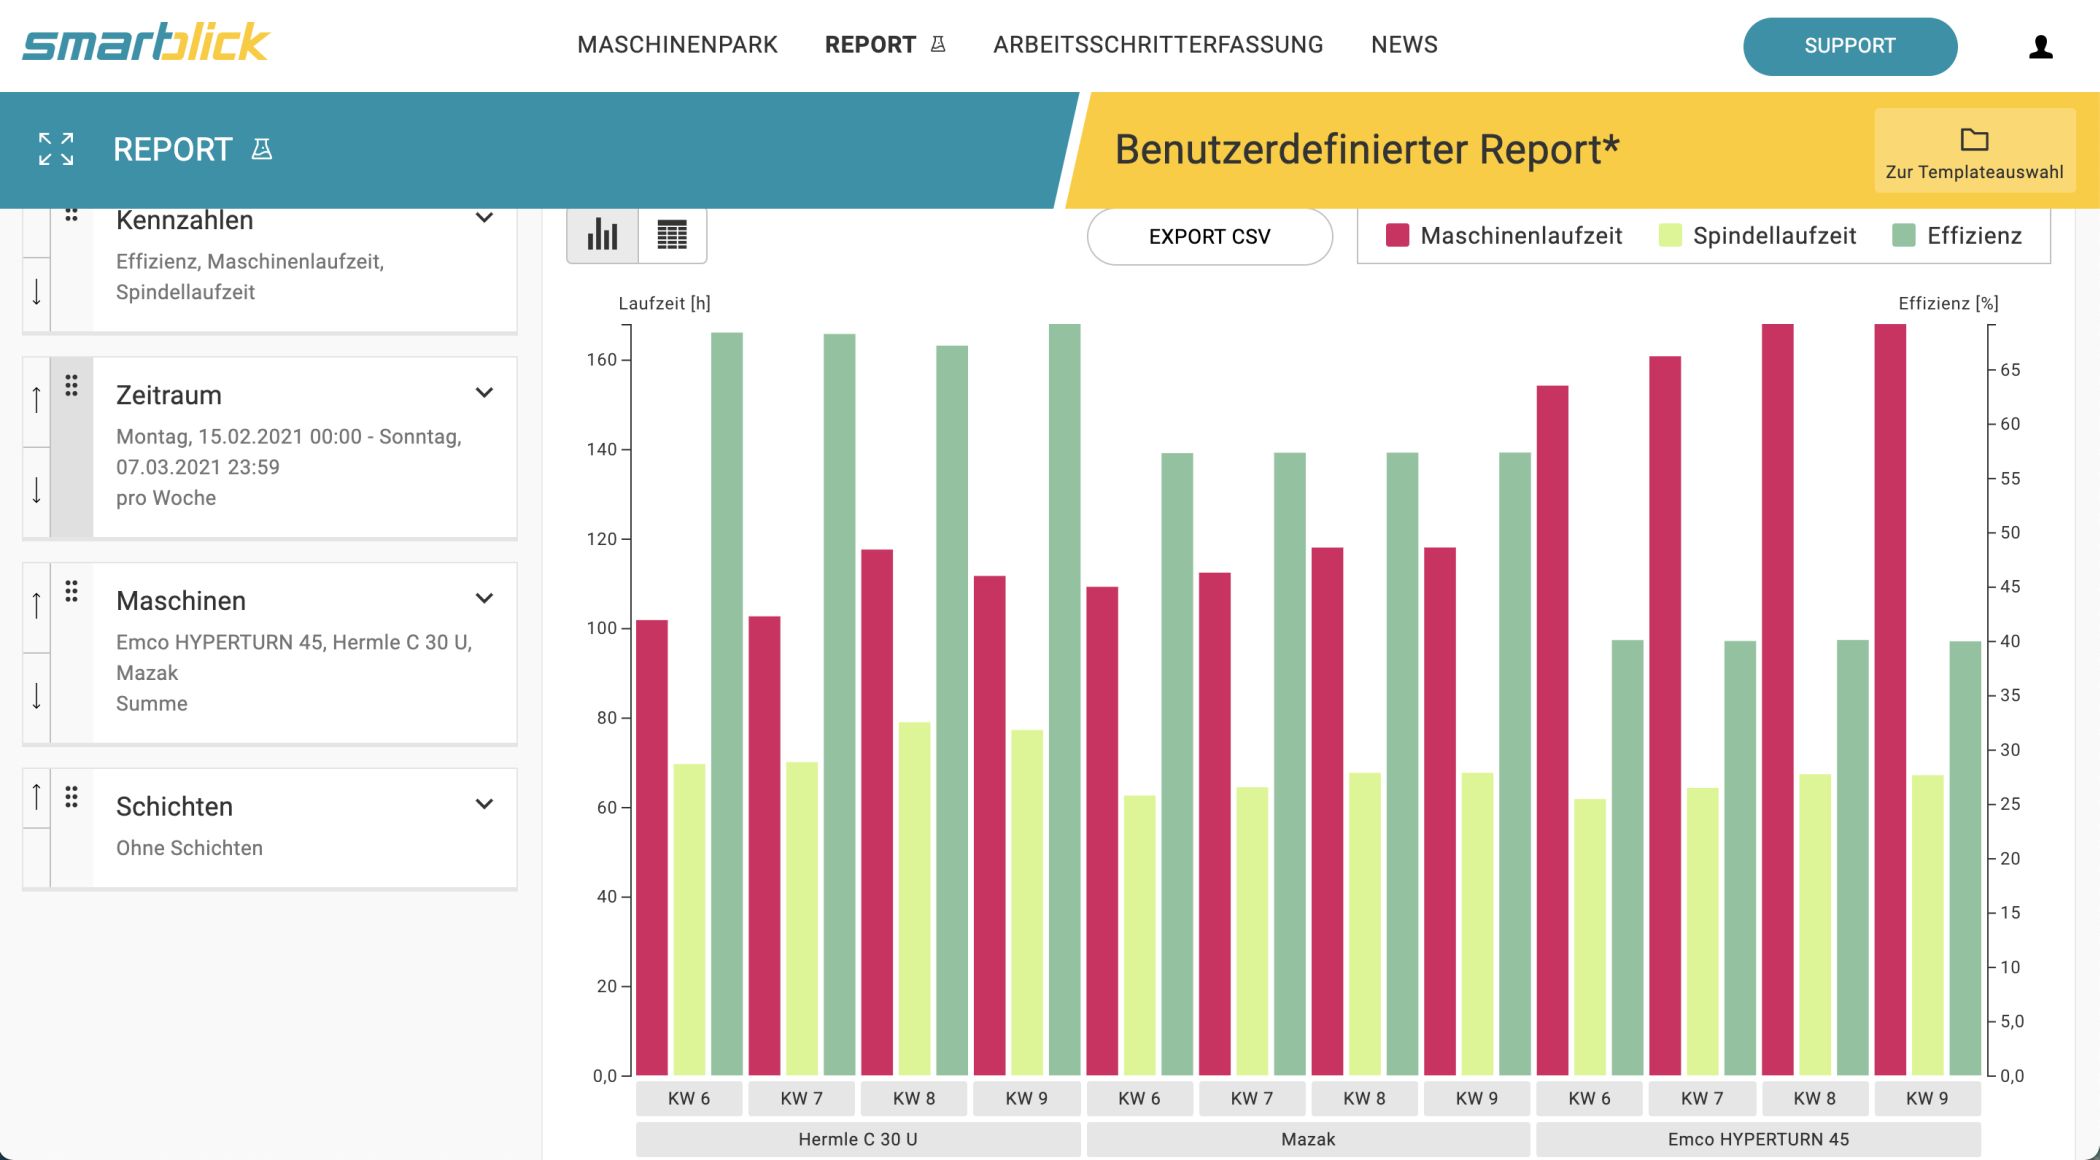Open the user profile icon

[x=2040, y=46]
